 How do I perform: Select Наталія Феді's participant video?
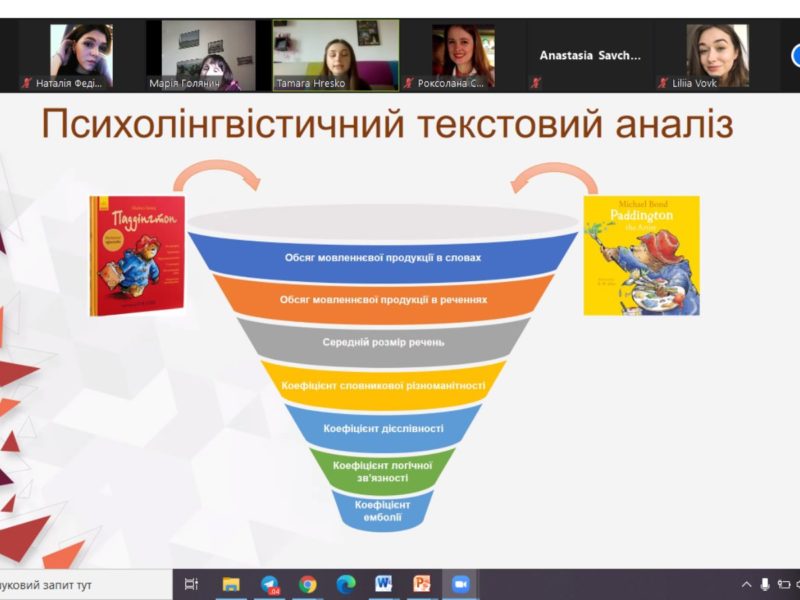78,55
